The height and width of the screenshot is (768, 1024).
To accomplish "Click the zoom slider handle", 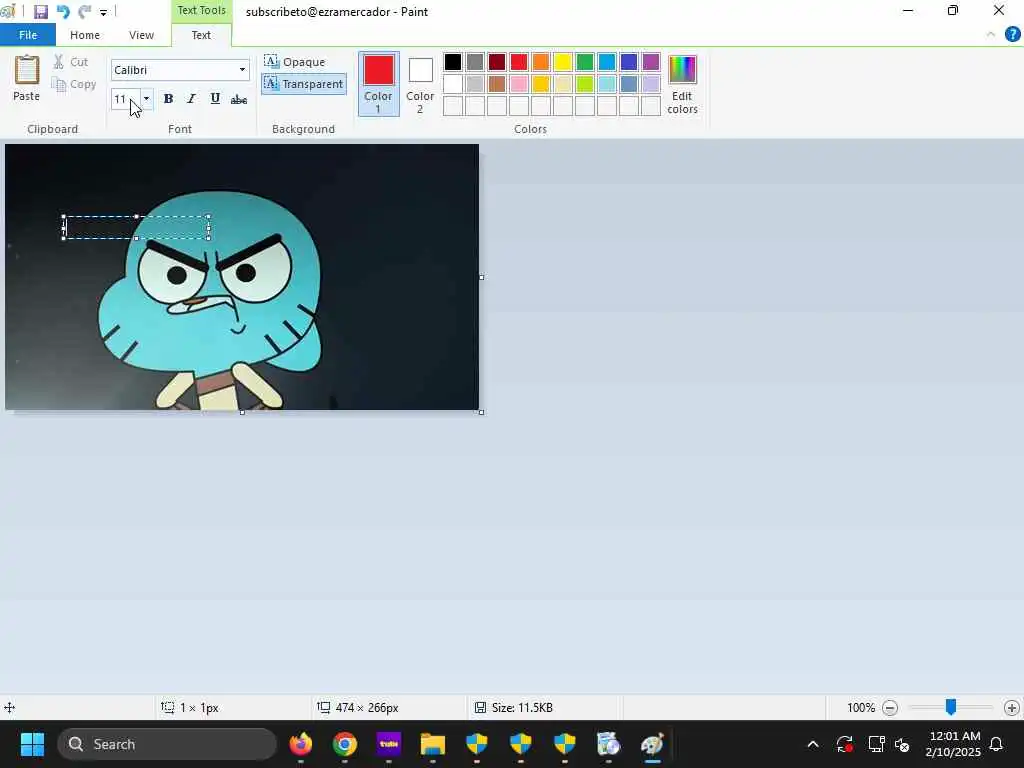I will [951, 707].
